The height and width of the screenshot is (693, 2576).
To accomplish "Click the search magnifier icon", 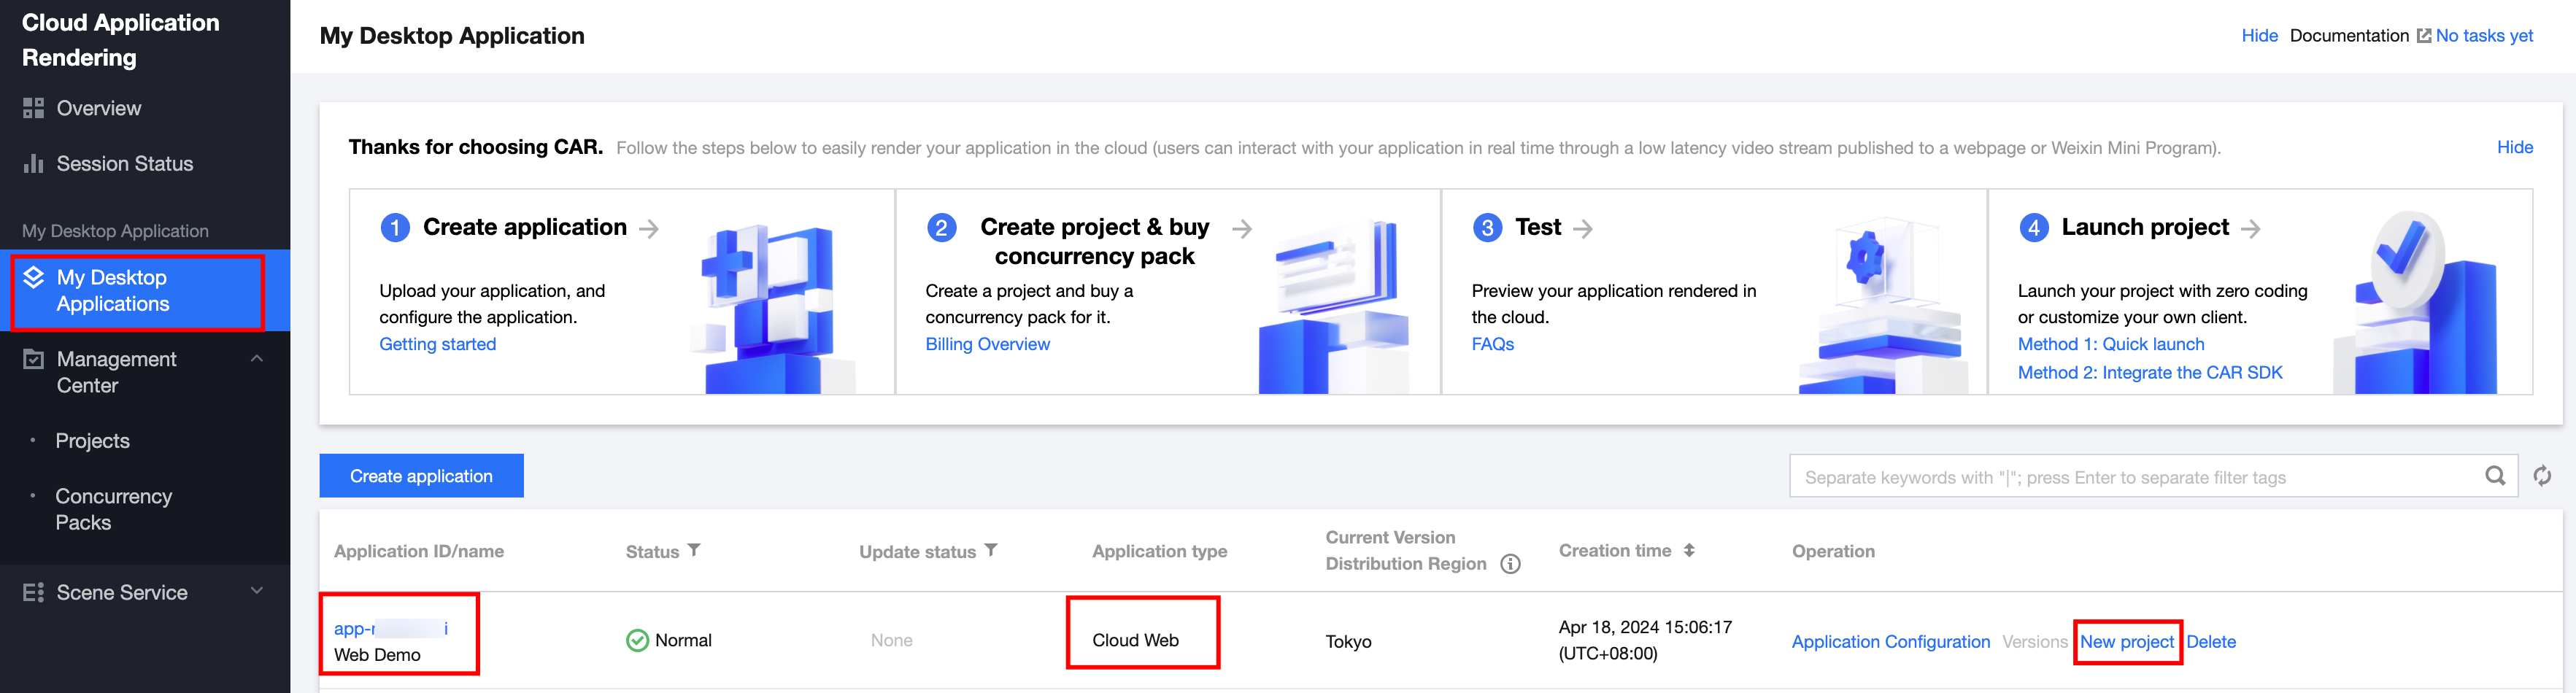I will point(2495,476).
